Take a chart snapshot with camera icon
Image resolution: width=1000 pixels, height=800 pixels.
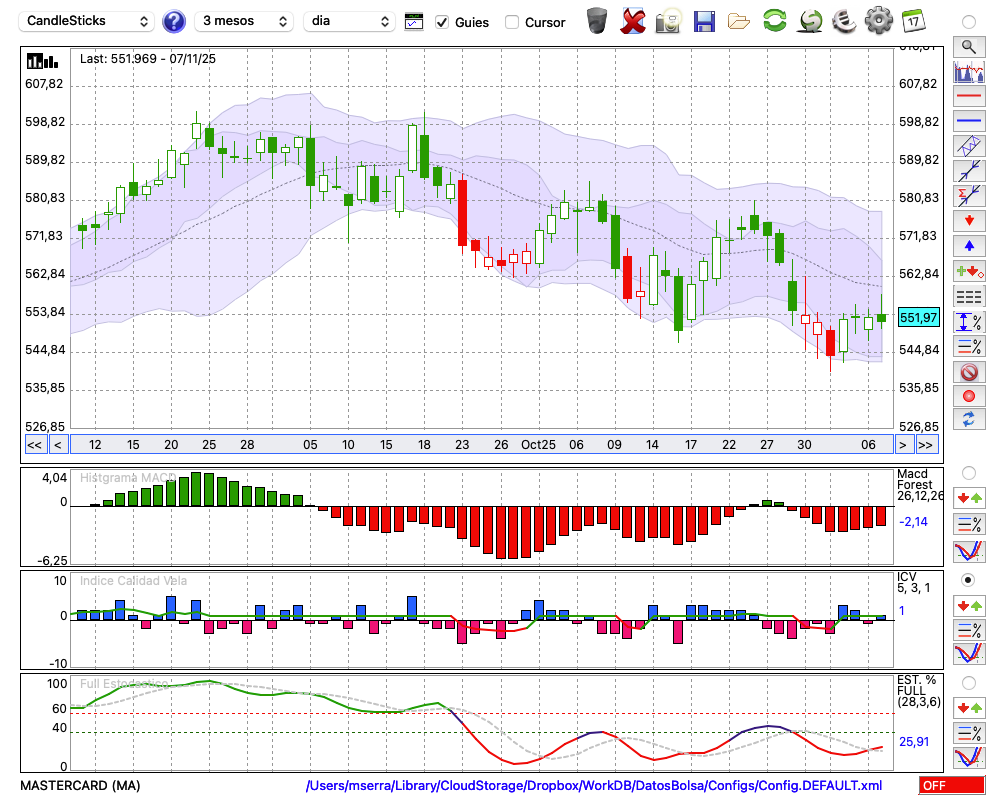point(668,21)
